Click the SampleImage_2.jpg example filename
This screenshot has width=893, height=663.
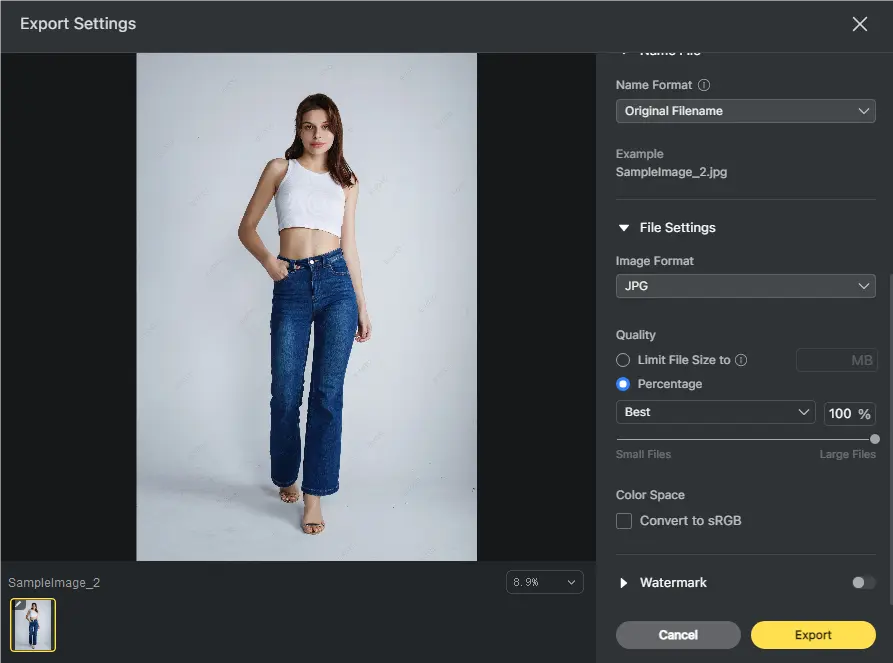pos(671,172)
